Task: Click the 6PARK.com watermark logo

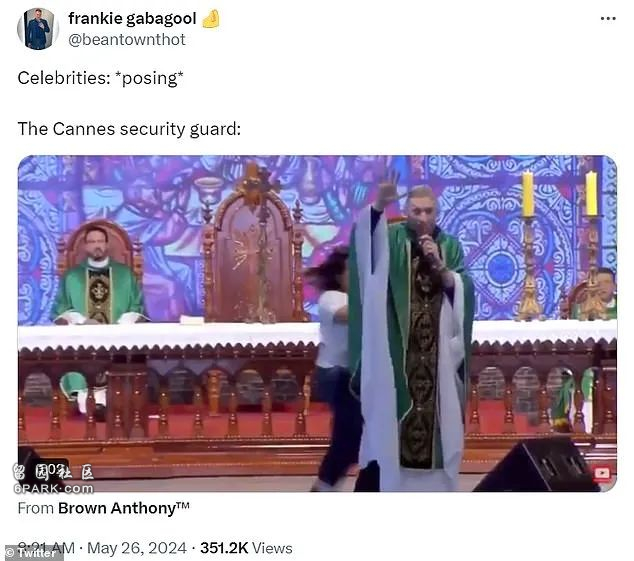Action: point(53,480)
